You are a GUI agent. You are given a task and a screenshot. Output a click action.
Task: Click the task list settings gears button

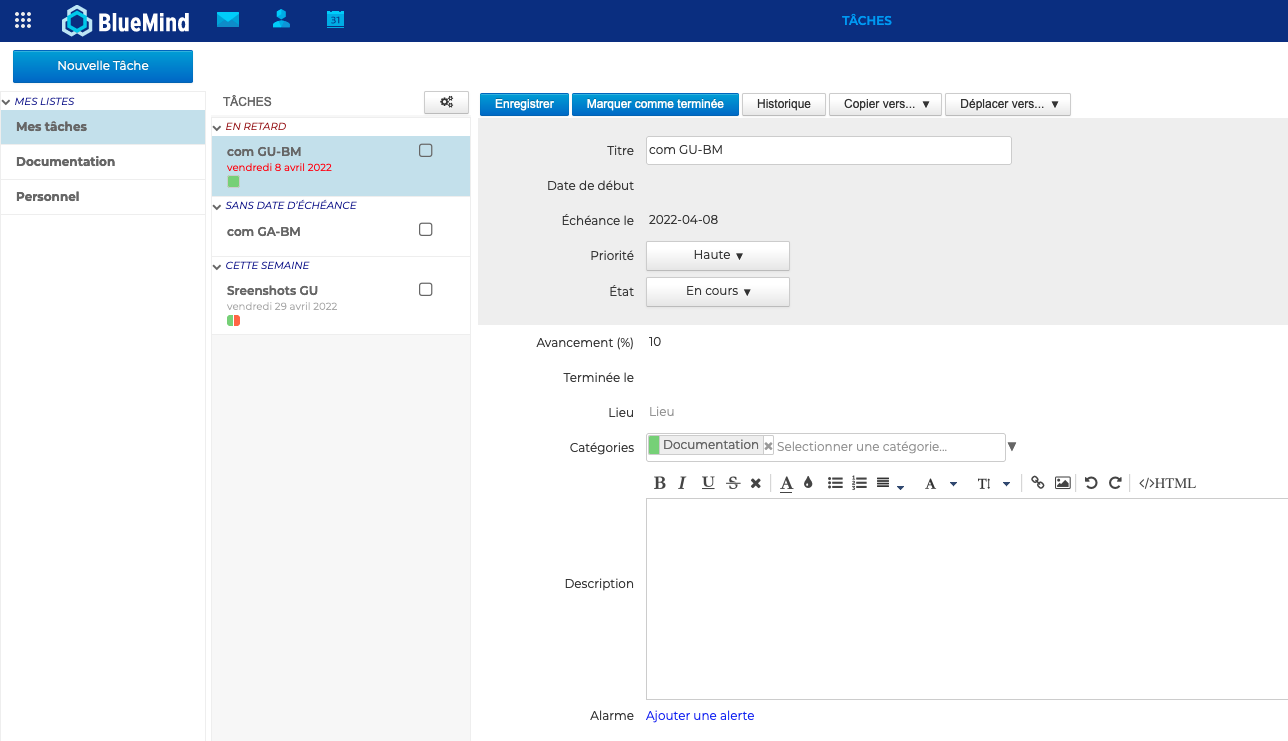[446, 102]
